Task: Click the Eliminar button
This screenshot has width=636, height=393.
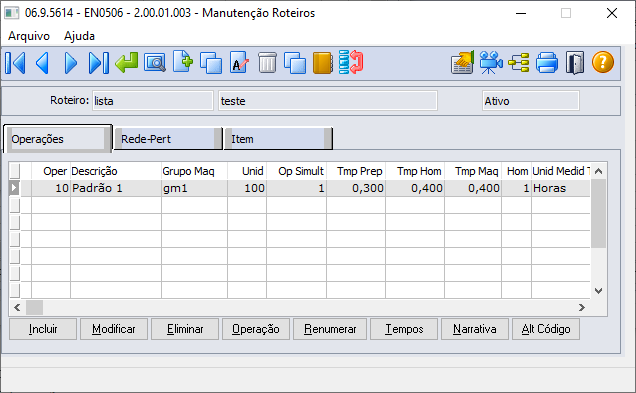Action: pyautogui.click(x=185, y=329)
